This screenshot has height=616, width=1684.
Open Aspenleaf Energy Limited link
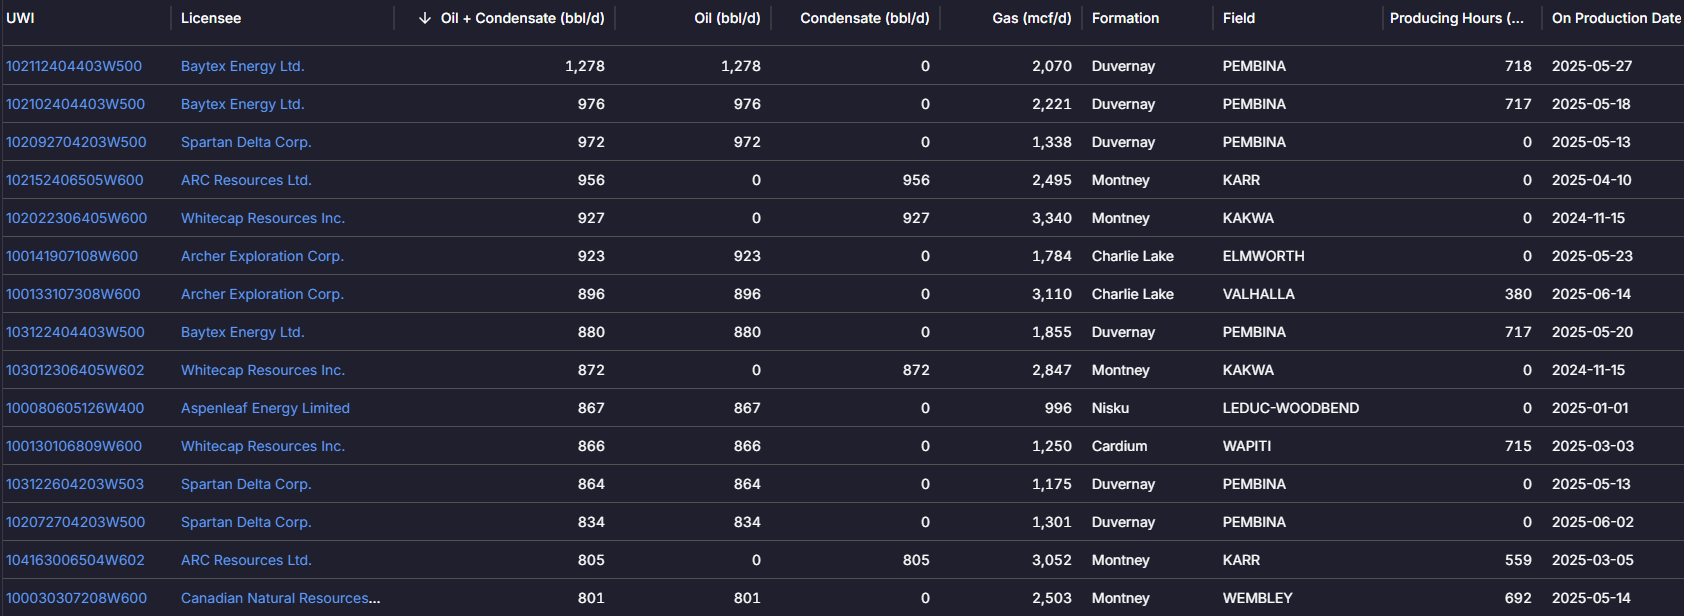click(265, 408)
